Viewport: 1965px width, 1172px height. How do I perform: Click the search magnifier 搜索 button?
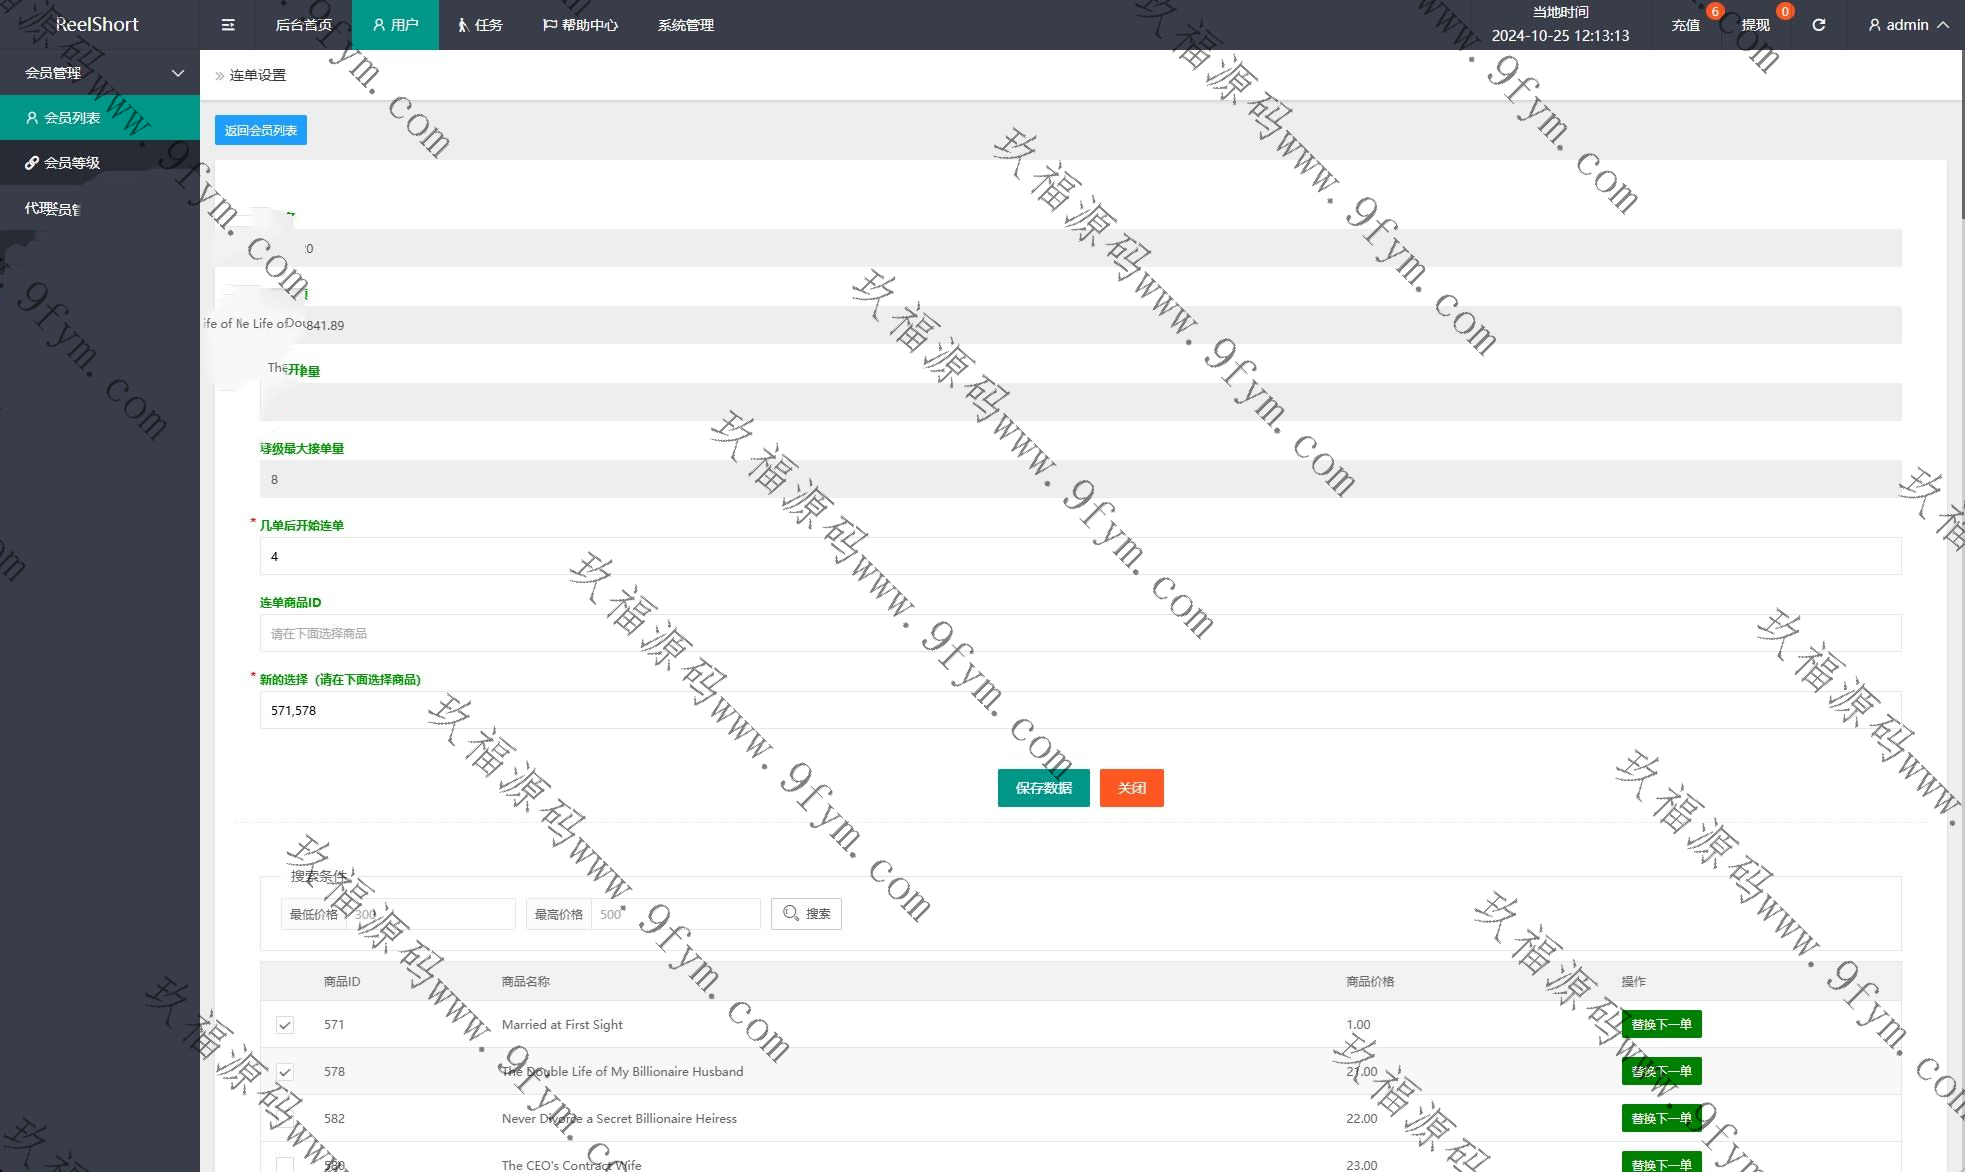806,914
